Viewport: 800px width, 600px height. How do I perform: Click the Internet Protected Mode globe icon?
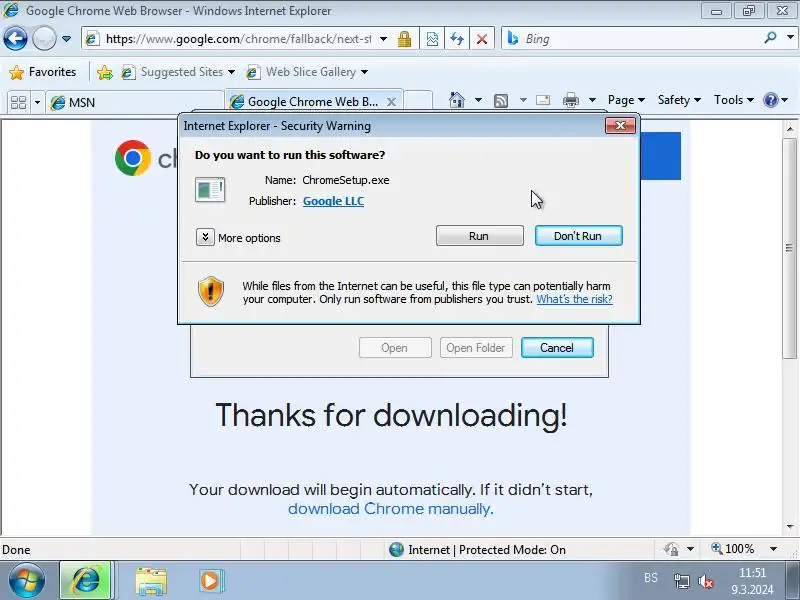pos(396,549)
